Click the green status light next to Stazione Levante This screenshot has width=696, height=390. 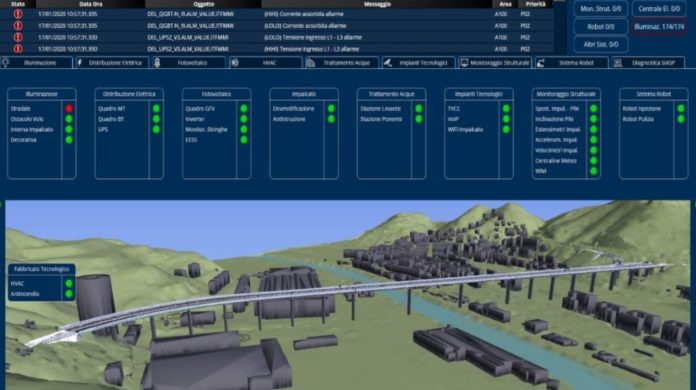419,108
